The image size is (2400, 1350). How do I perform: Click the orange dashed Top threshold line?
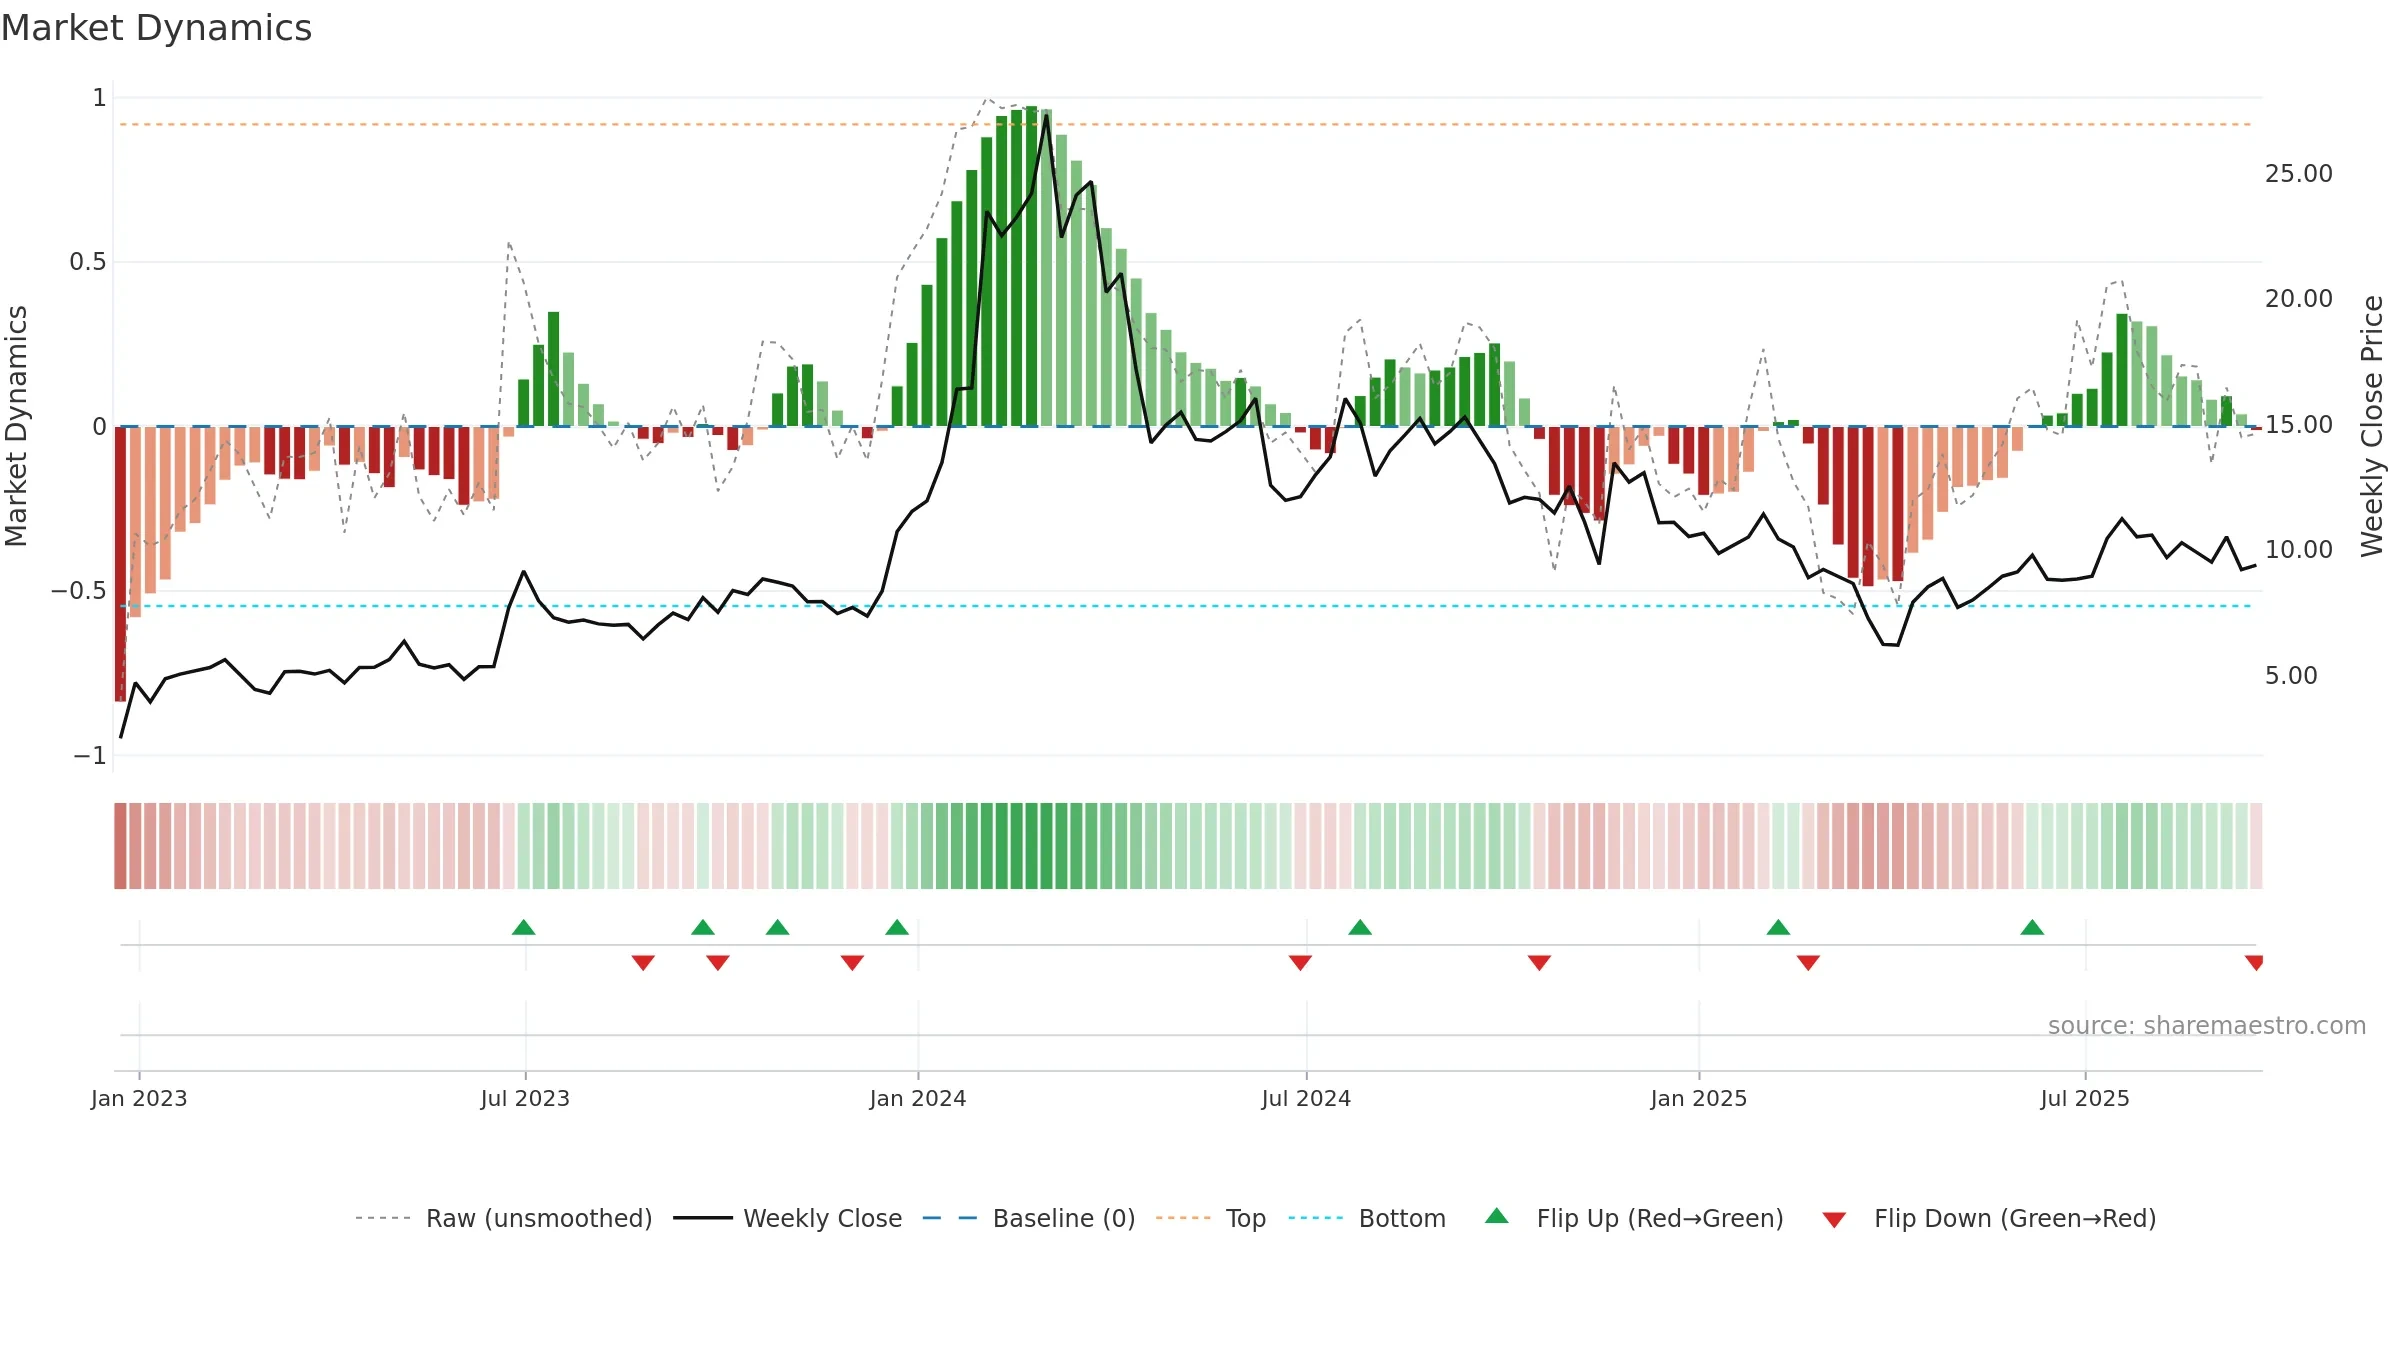click(1186, 125)
